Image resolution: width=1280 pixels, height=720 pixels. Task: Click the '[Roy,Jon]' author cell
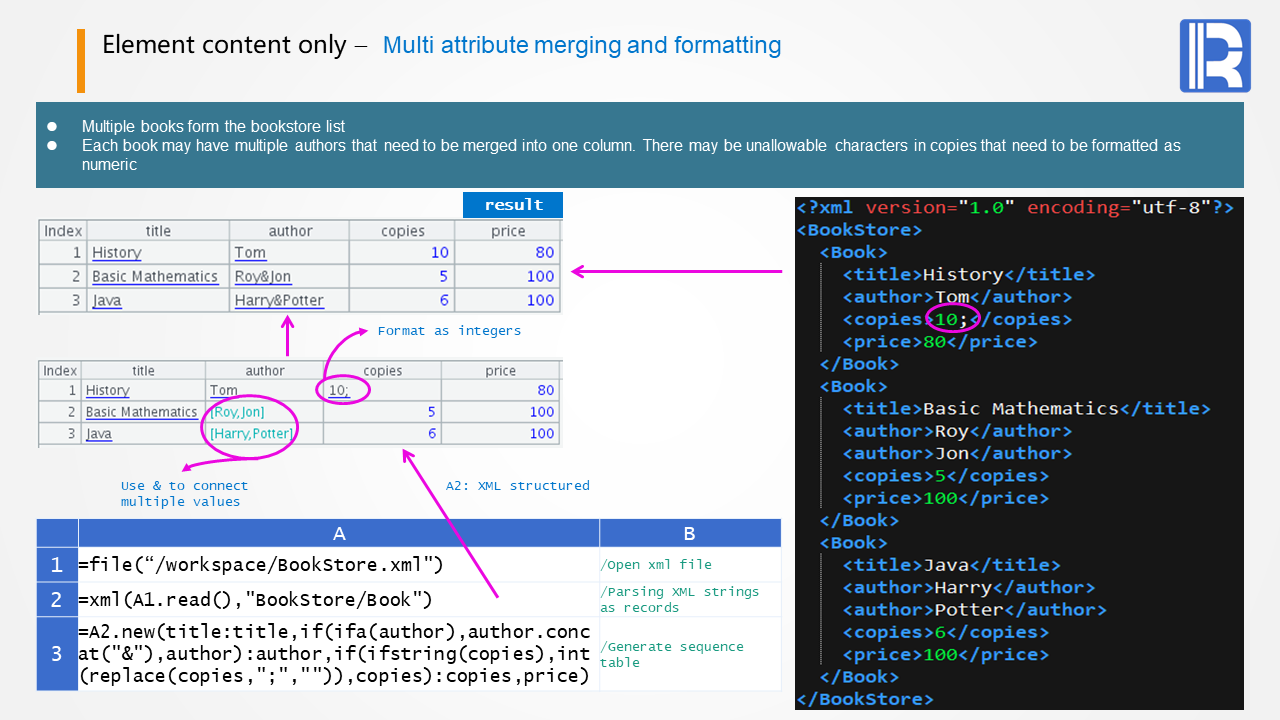237,412
